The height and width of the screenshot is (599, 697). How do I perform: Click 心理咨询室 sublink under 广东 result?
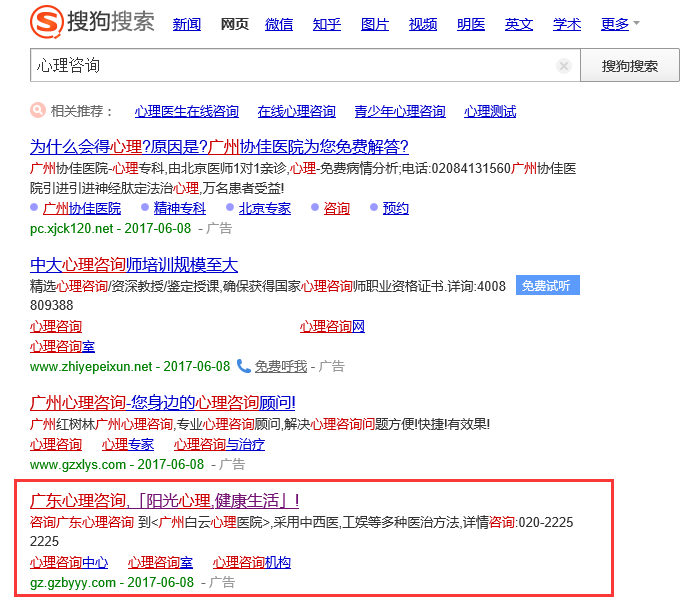point(160,562)
